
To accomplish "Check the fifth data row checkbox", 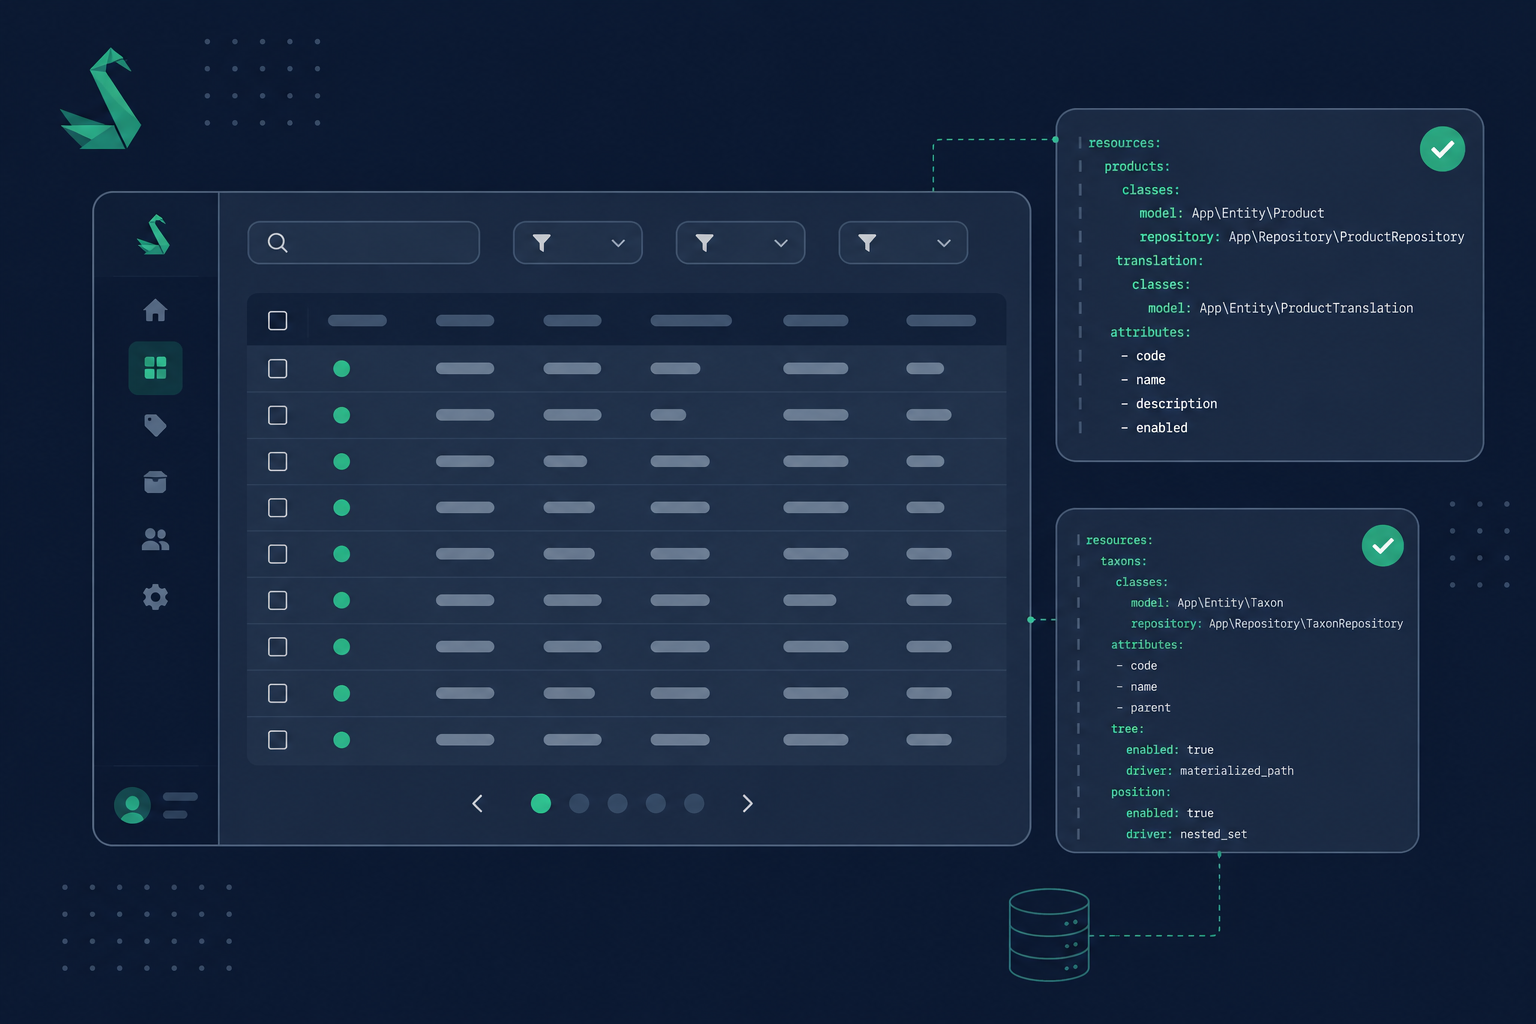I will 278,554.
